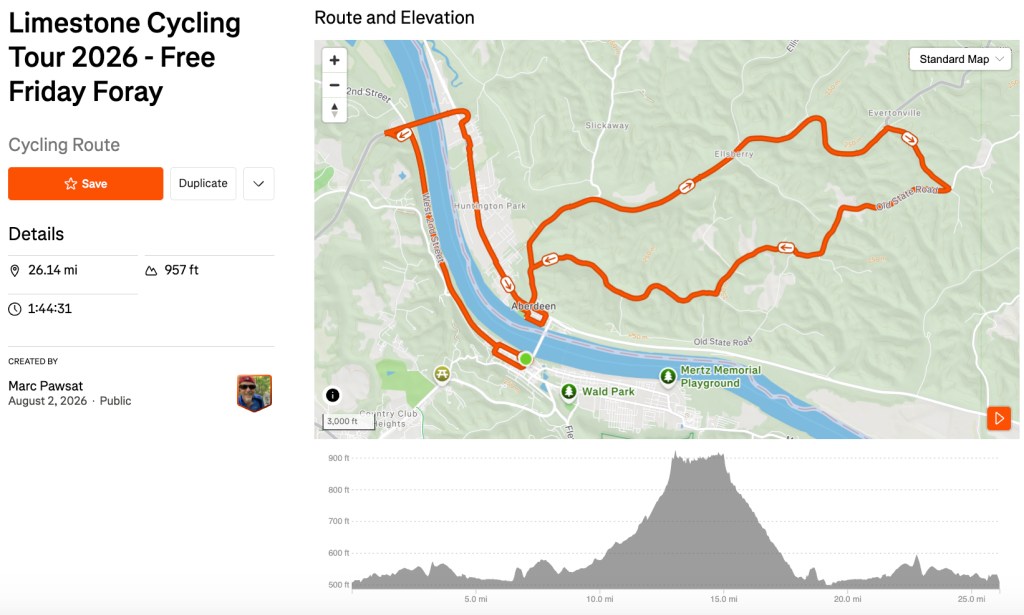Select Mertz Memorial Playground marker
The width and height of the screenshot is (1024, 615).
click(667, 376)
